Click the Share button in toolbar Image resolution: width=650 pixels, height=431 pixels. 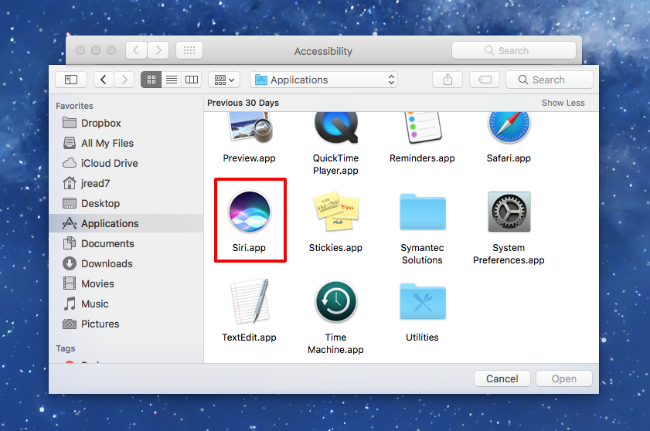447,80
